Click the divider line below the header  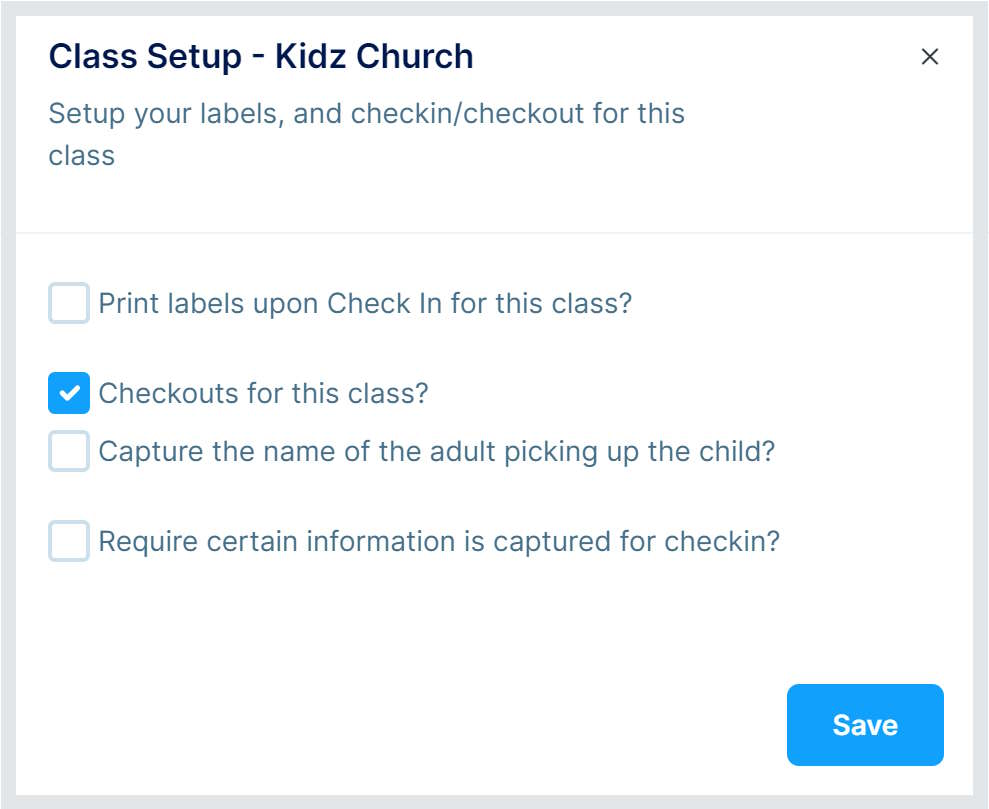tap(494, 233)
